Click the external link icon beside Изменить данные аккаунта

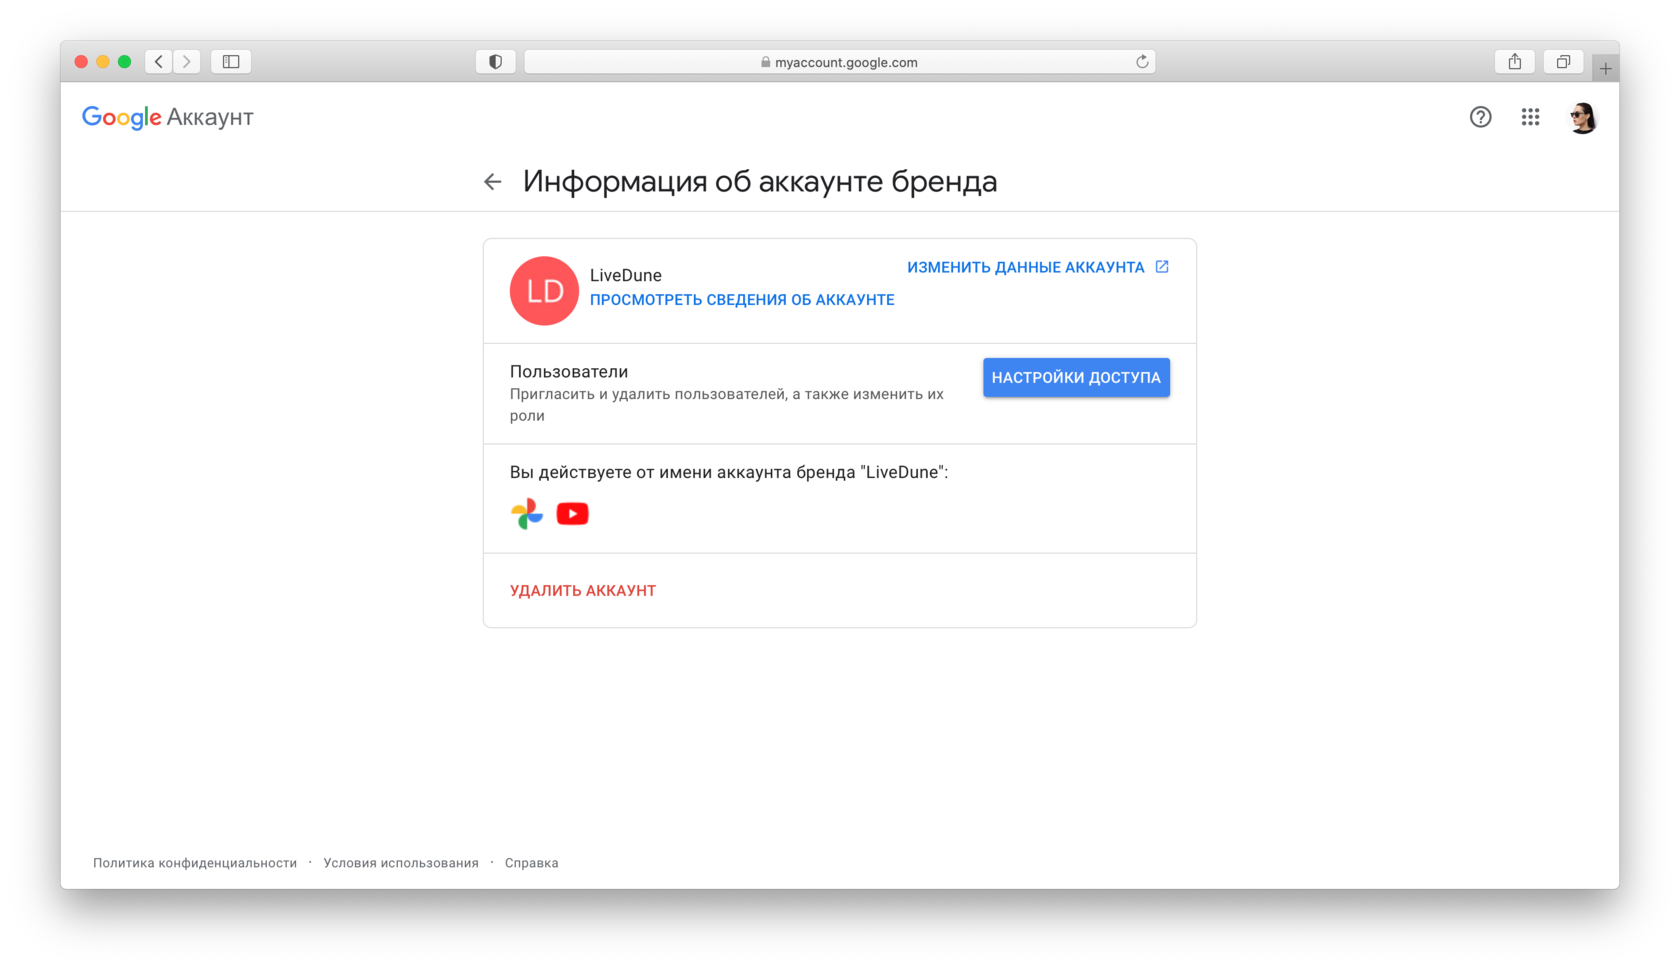coord(1162,266)
